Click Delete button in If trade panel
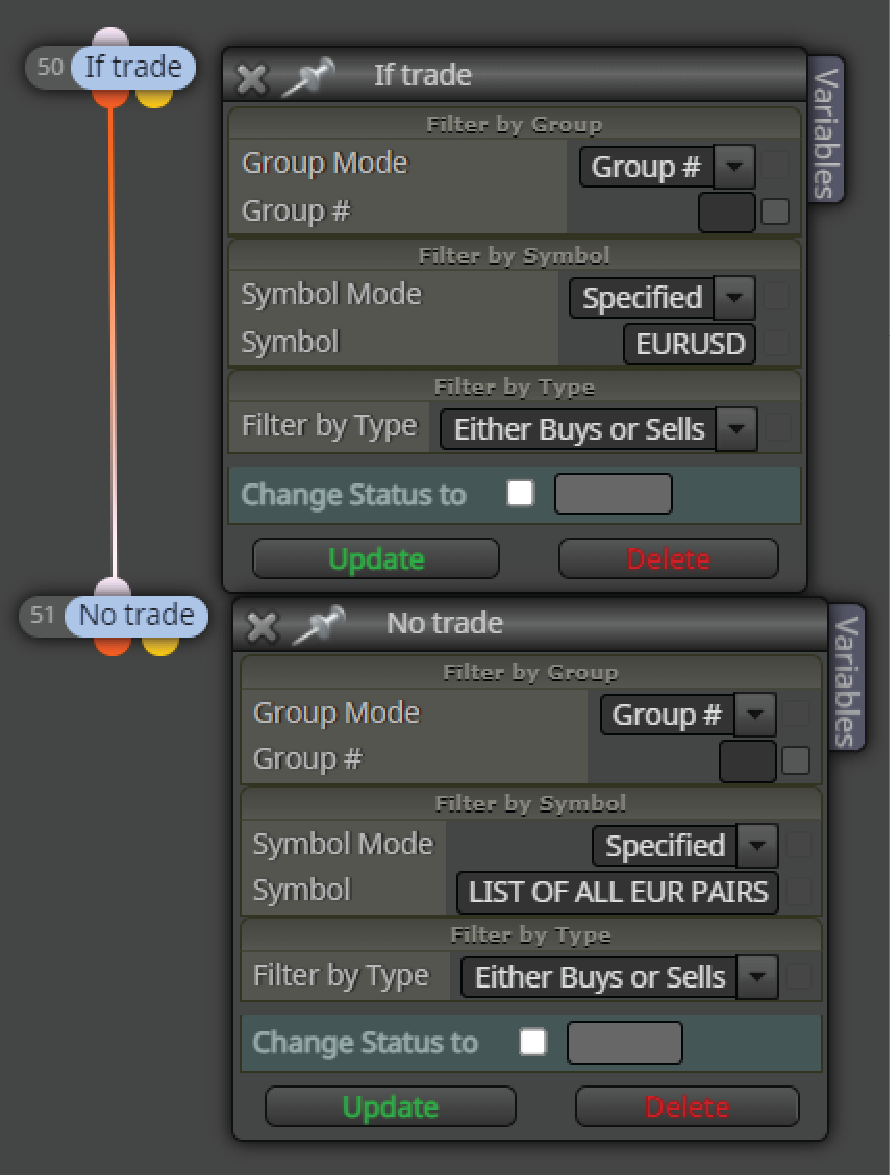 [668, 559]
